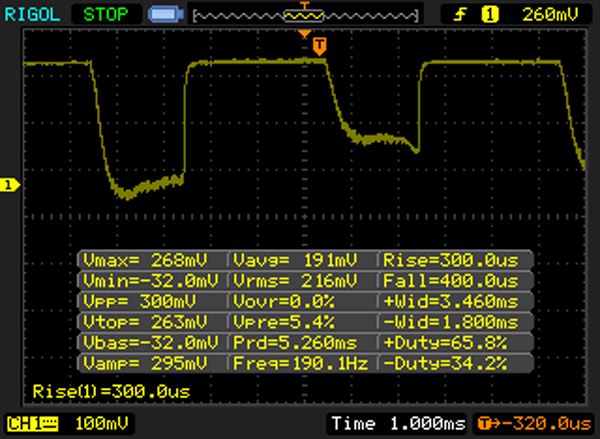Click the orange trigger point triangle at top

coord(305,34)
